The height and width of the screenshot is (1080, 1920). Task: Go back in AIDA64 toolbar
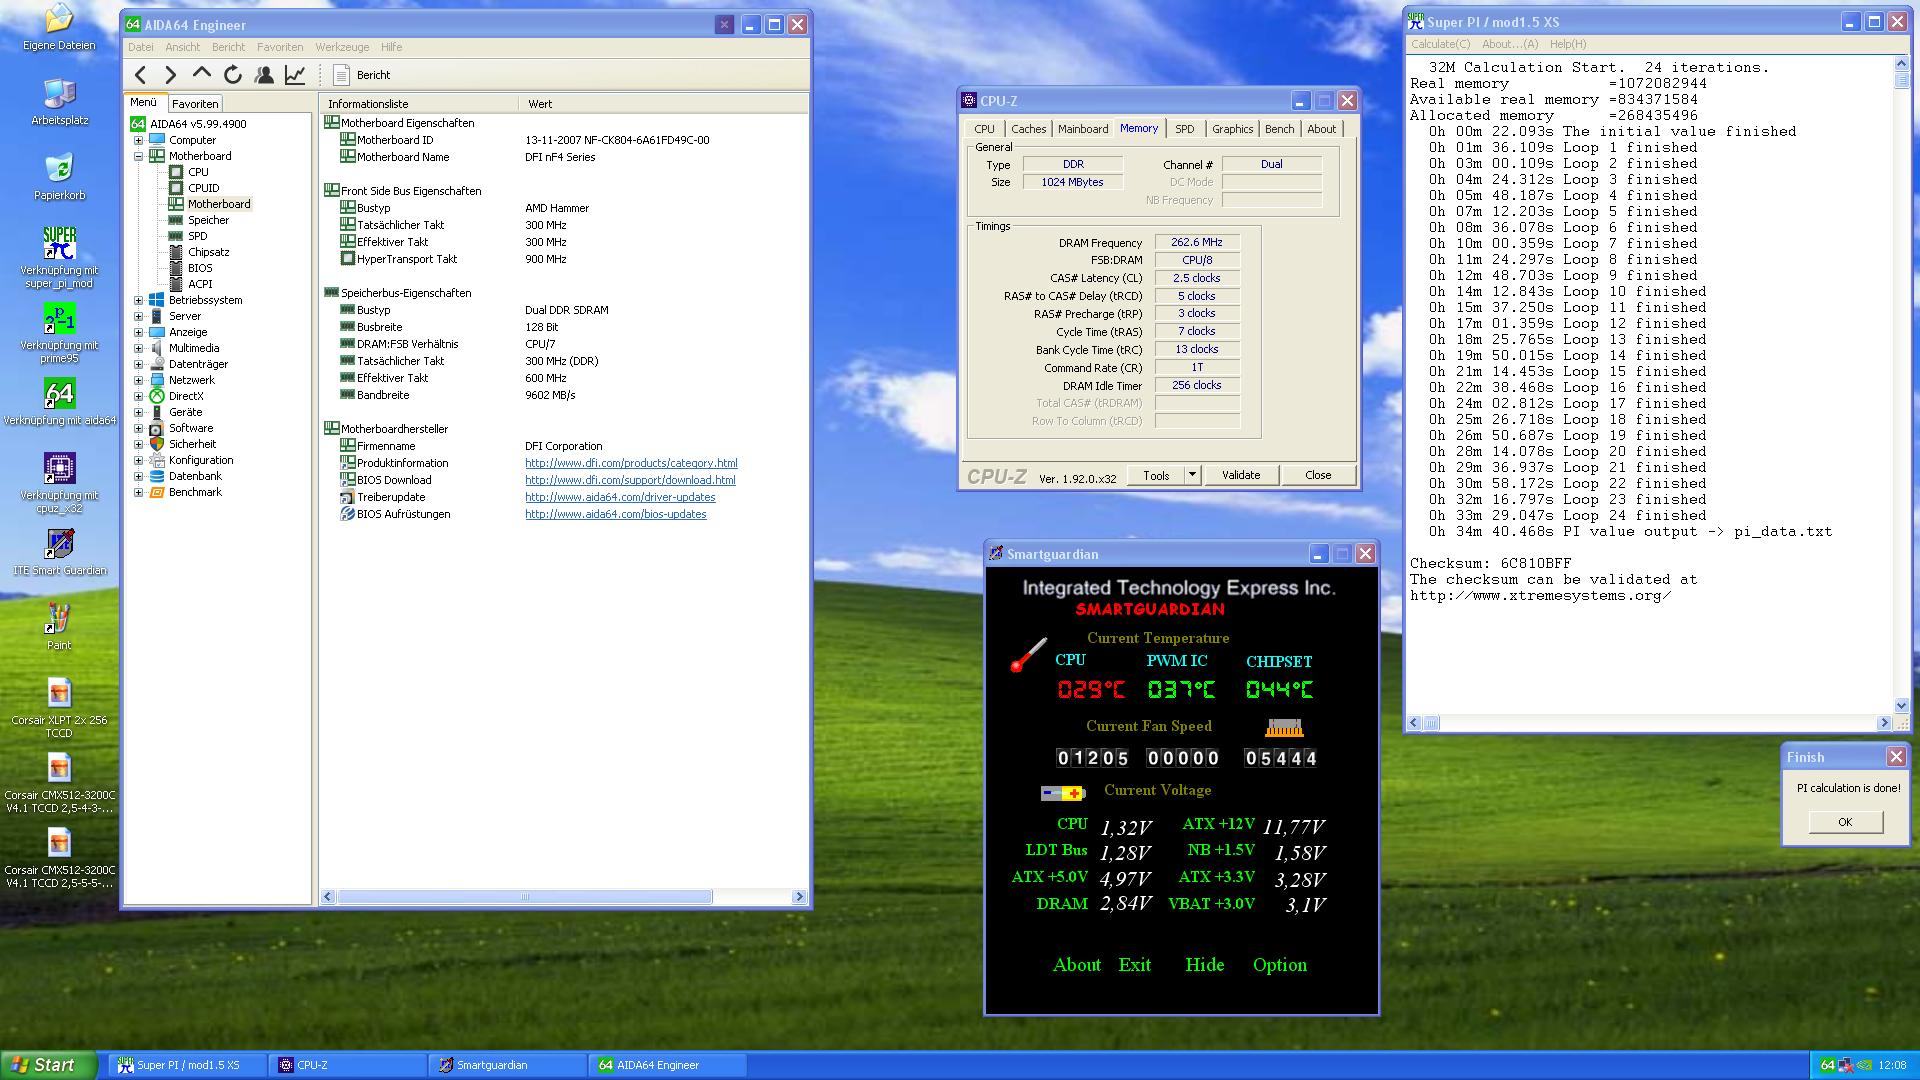(141, 75)
